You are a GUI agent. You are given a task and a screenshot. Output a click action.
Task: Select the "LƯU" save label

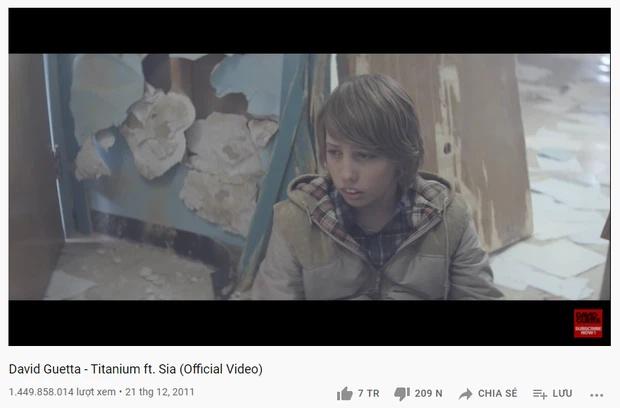click(x=562, y=393)
